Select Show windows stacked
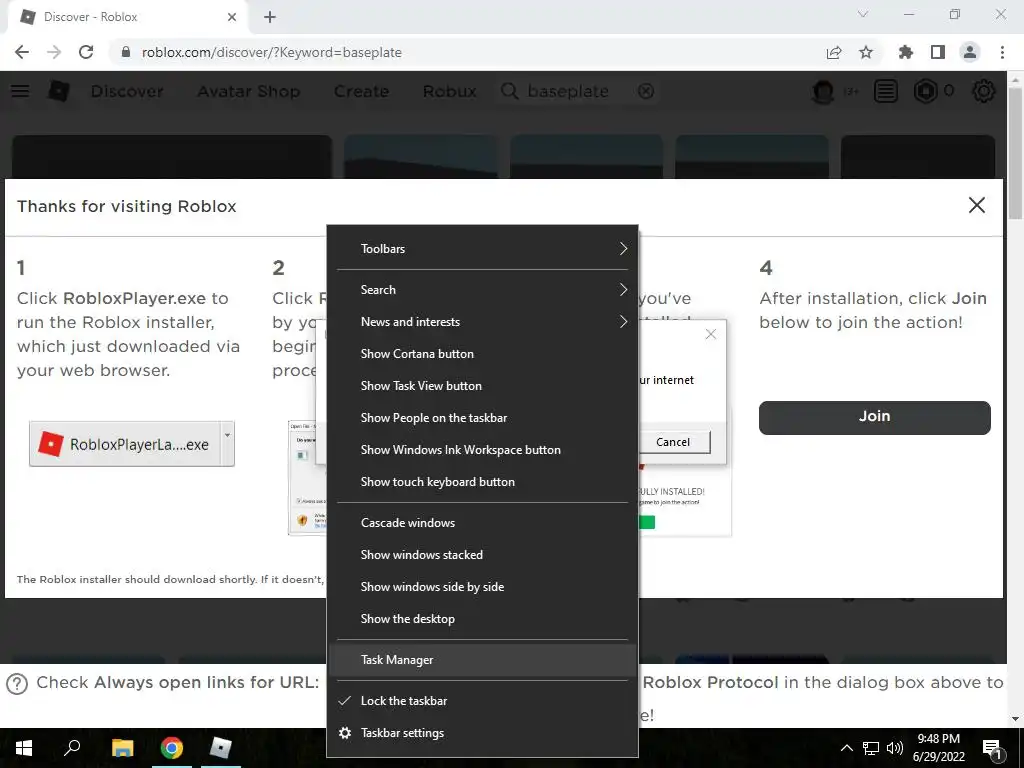 482,554
